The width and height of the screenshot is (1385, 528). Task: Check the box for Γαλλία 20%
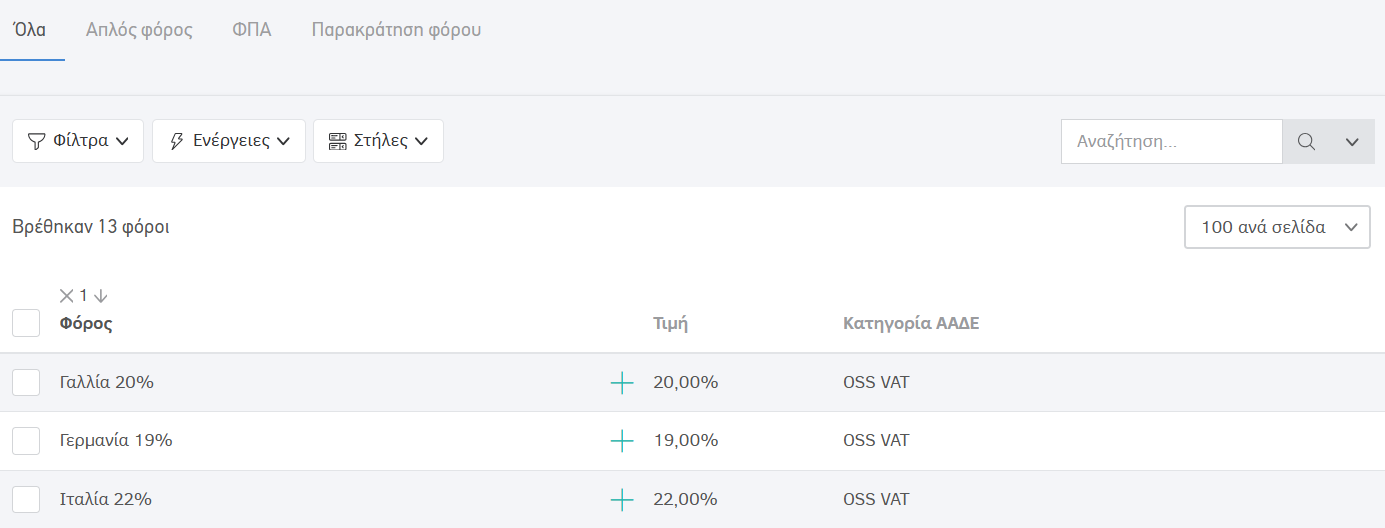[x=26, y=382]
